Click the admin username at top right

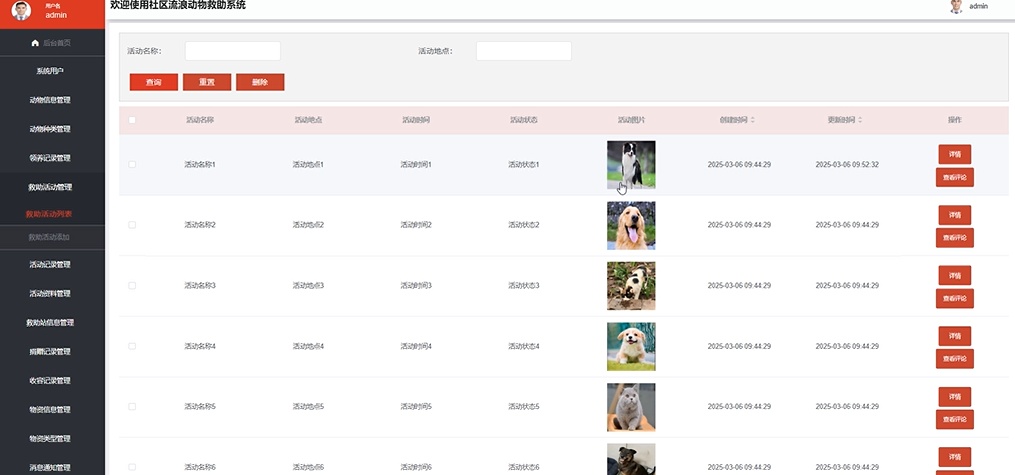(978, 6)
